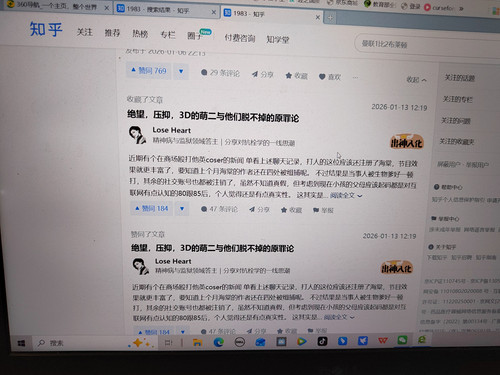Image resolution: width=500 pixels, height=375 pixels.
Task: Open 关注的收藏夹 in sidebar
Action: pos(457,142)
